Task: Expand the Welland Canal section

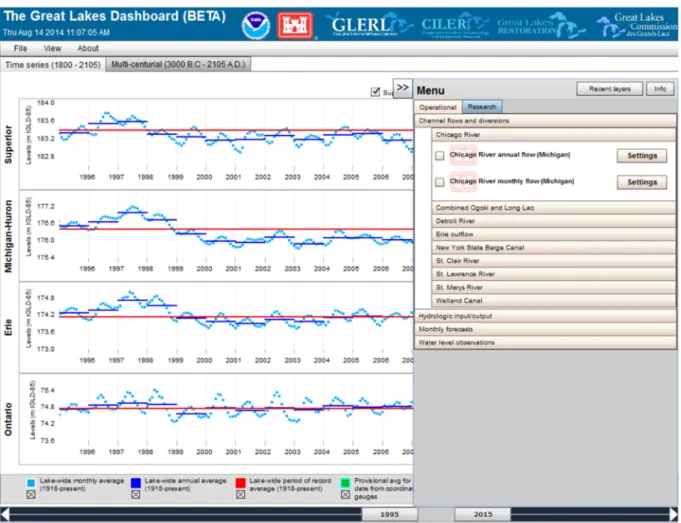Action: [x=554, y=301]
